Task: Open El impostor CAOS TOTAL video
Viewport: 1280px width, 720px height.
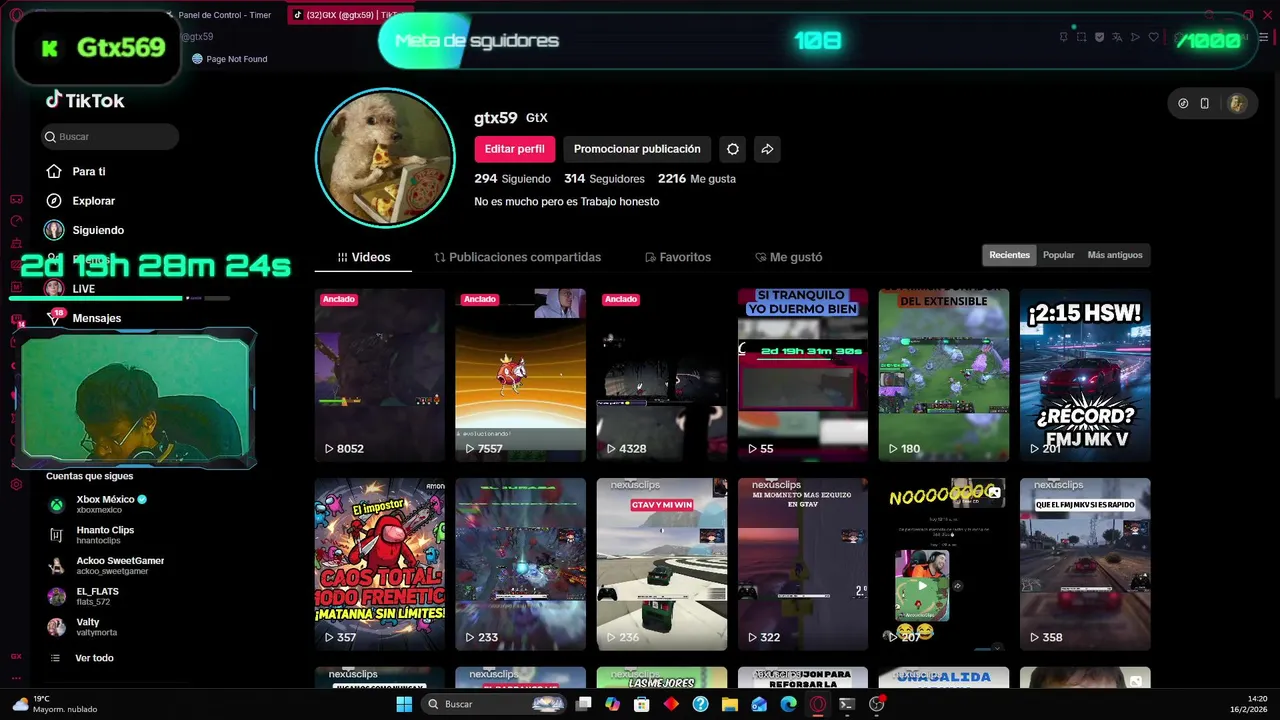Action: coord(380,564)
